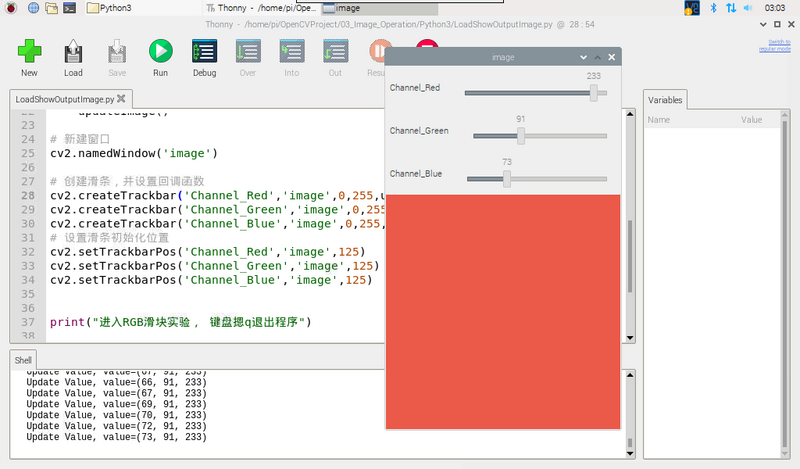Click the New file toolbar icon
The height and width of the screenshot is (469, 800).
point(29,52)
